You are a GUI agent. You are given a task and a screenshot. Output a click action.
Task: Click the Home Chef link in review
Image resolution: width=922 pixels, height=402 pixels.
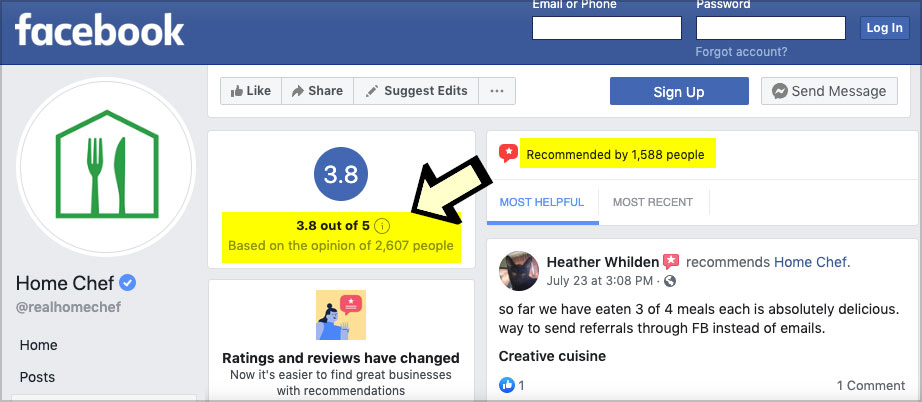pos(811,262)
